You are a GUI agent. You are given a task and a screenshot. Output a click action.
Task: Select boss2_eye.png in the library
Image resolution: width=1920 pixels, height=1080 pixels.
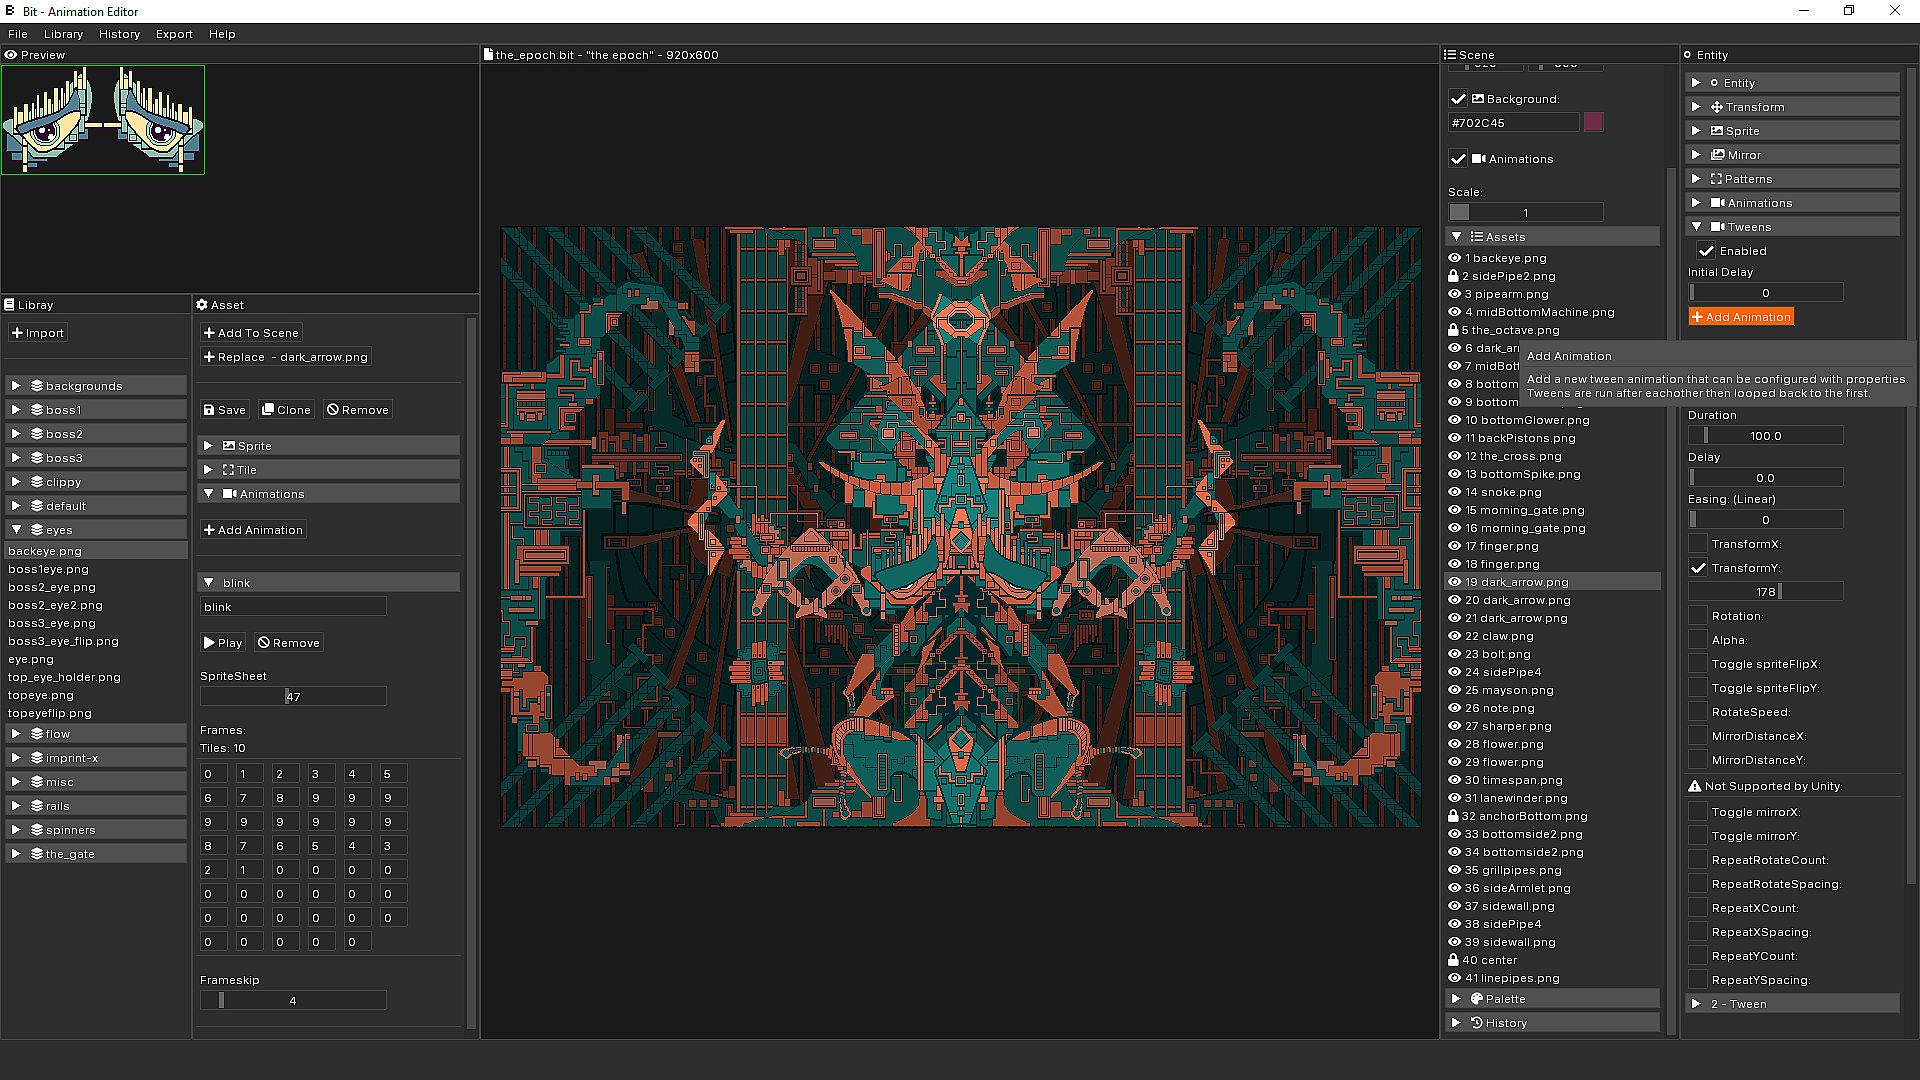52,587
